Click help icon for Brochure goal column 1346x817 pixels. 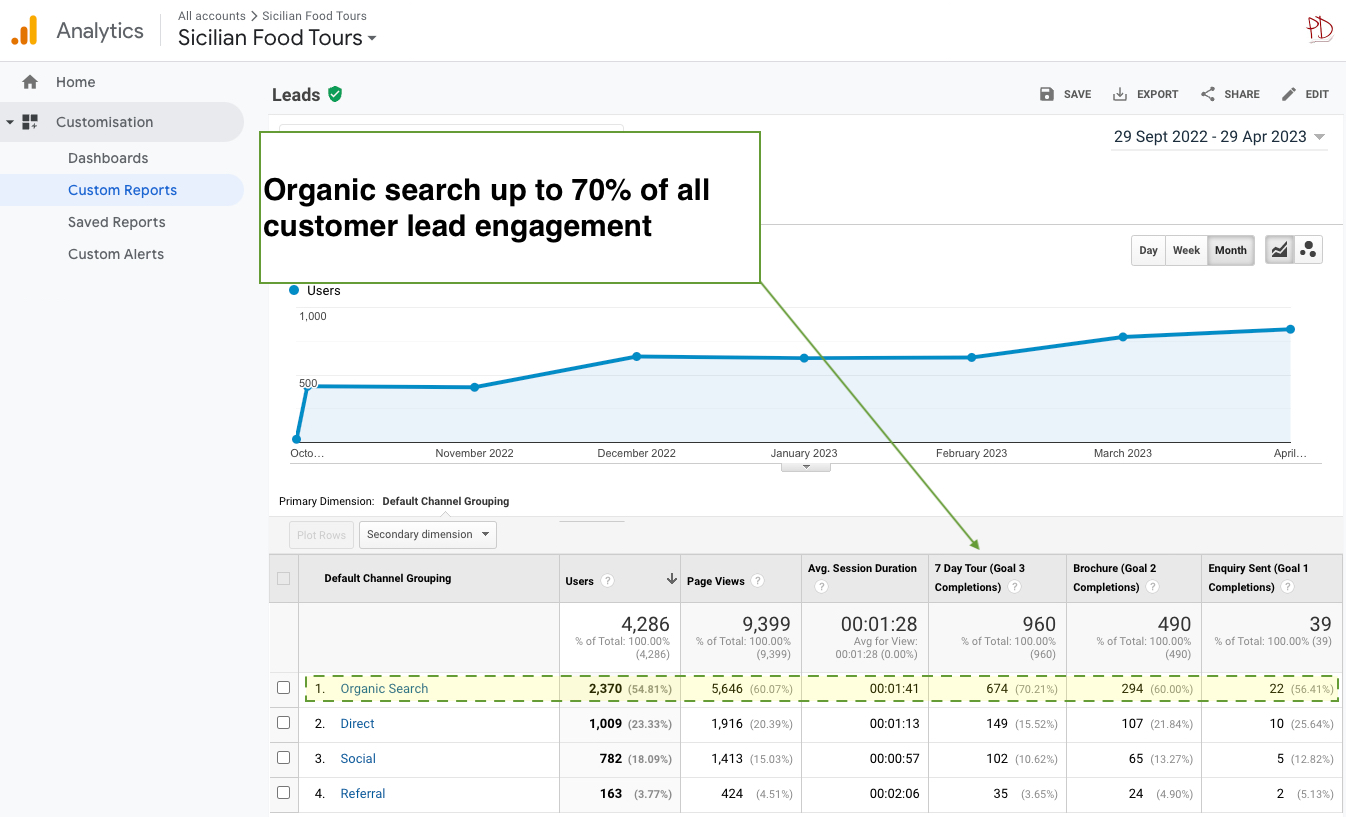pyautogui.click(x=1153, y=587)
